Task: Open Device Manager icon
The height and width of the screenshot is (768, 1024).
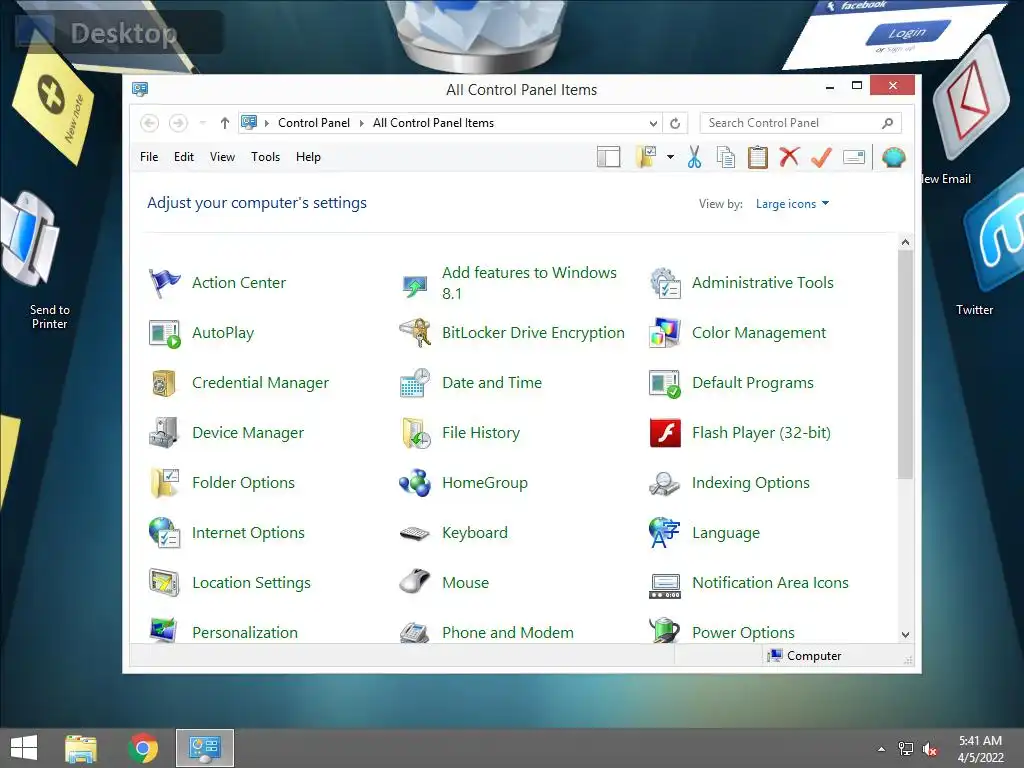Action: [x=164, y=433]
